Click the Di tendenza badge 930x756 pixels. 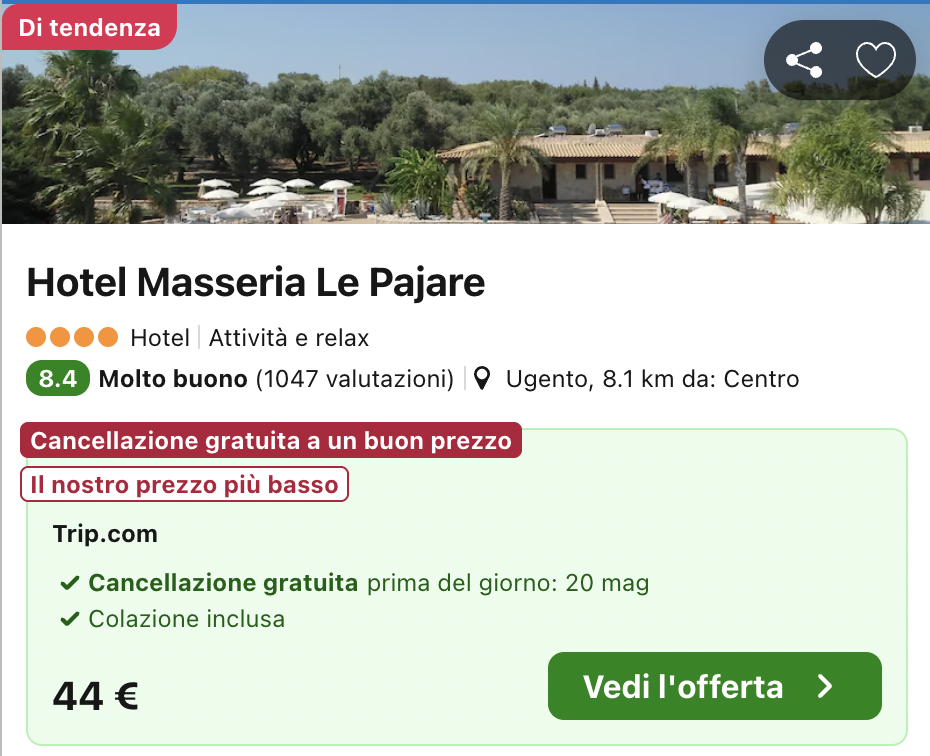coord(89,27)
